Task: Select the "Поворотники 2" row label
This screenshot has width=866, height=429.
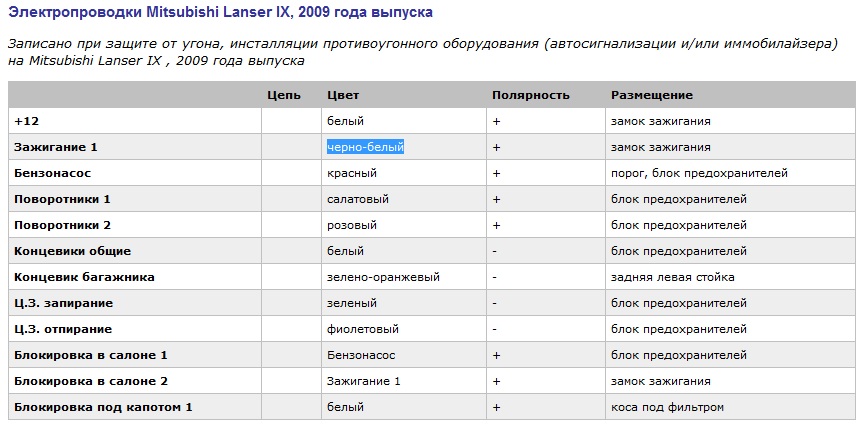Action: 62,225
